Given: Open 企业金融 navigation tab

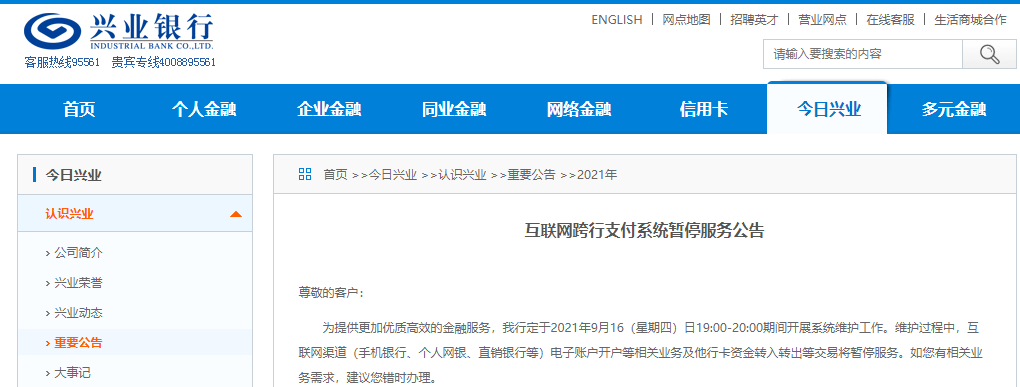Looking at the screenshot, I should [x=329, y=109].
